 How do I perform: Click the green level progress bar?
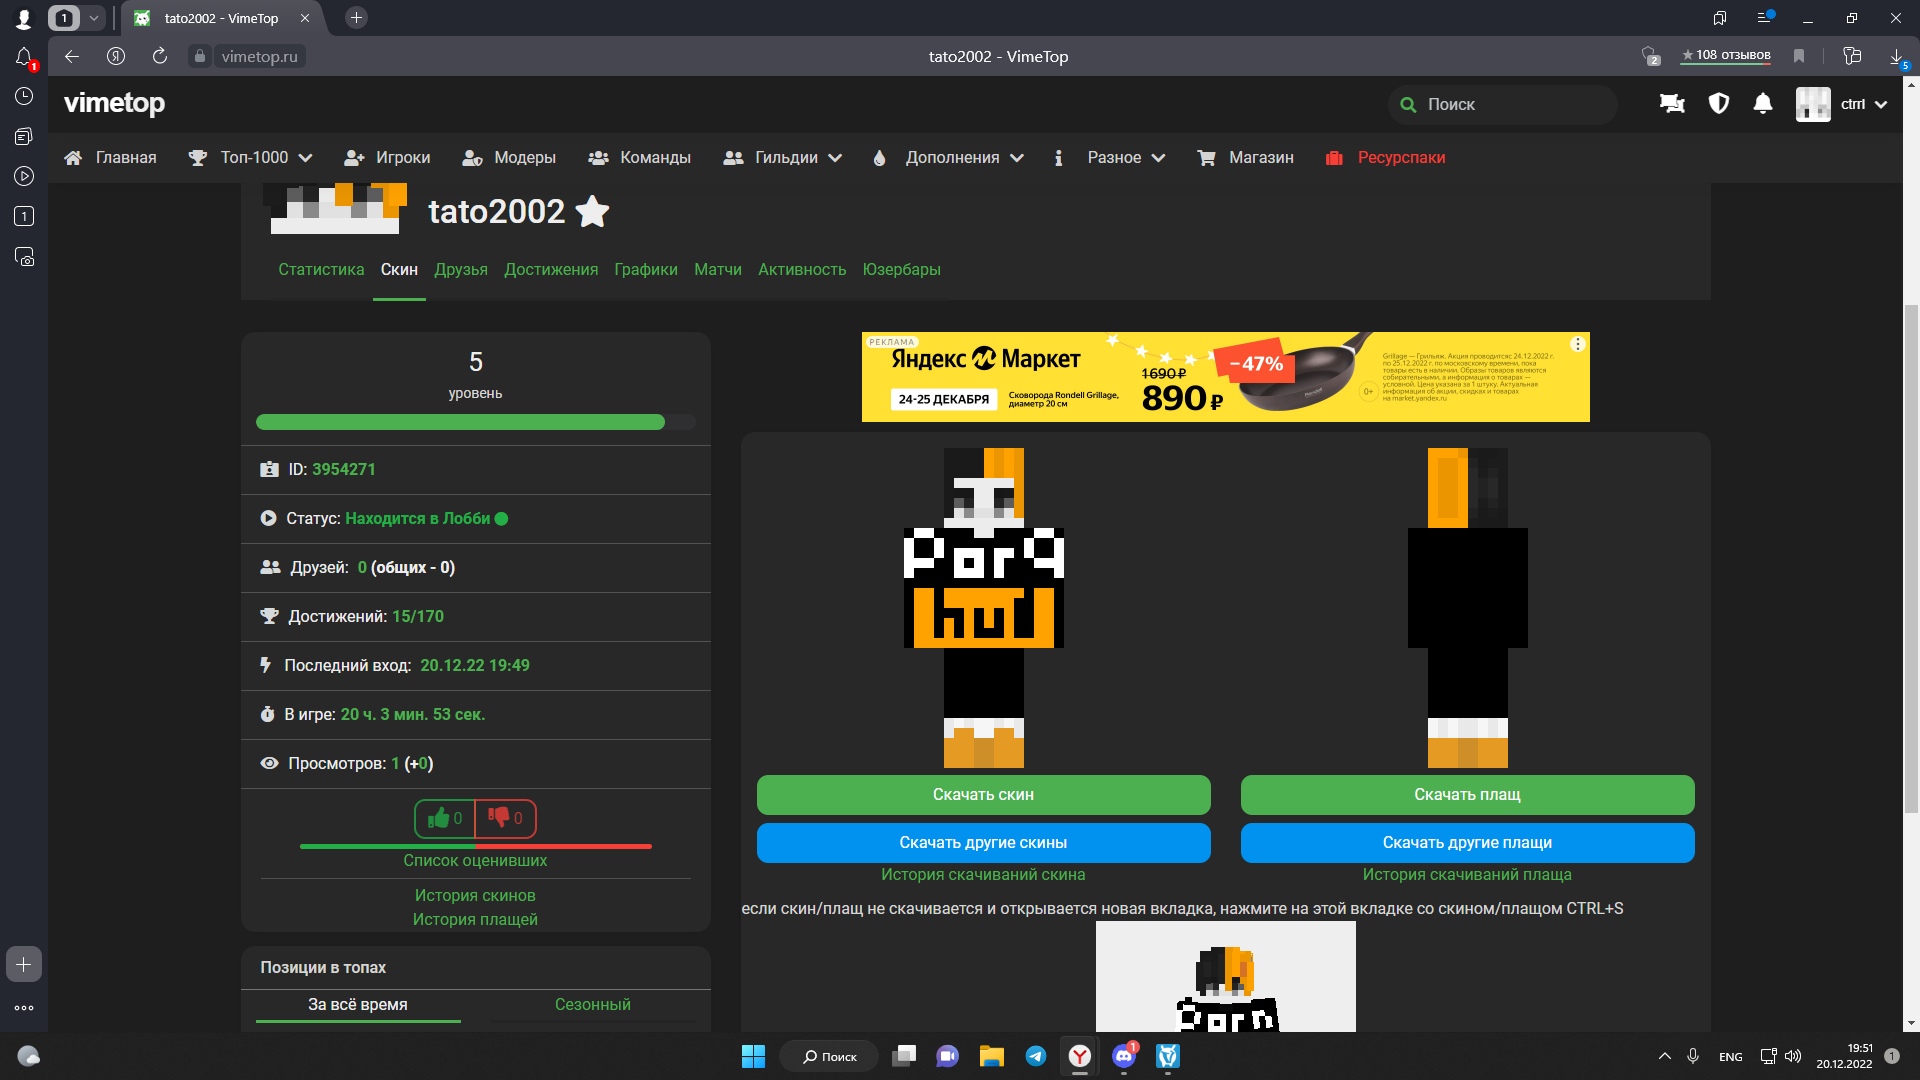pos(461,423)
